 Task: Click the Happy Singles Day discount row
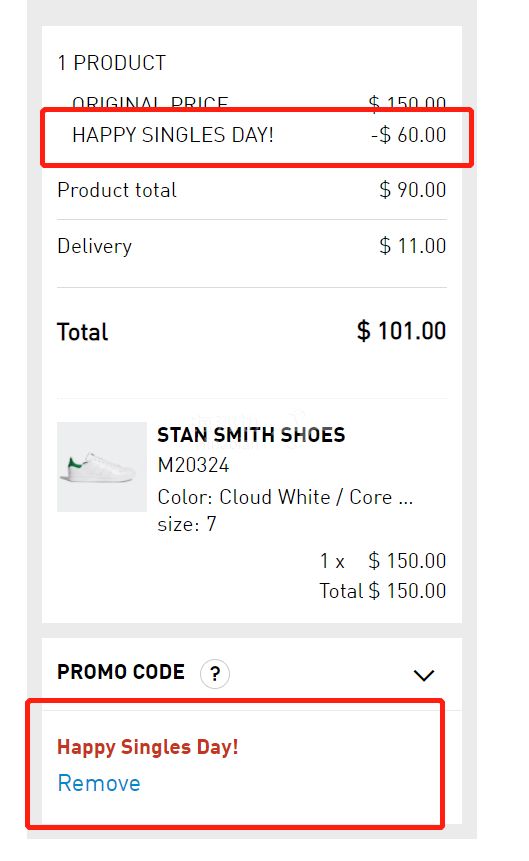coord(259,135)
